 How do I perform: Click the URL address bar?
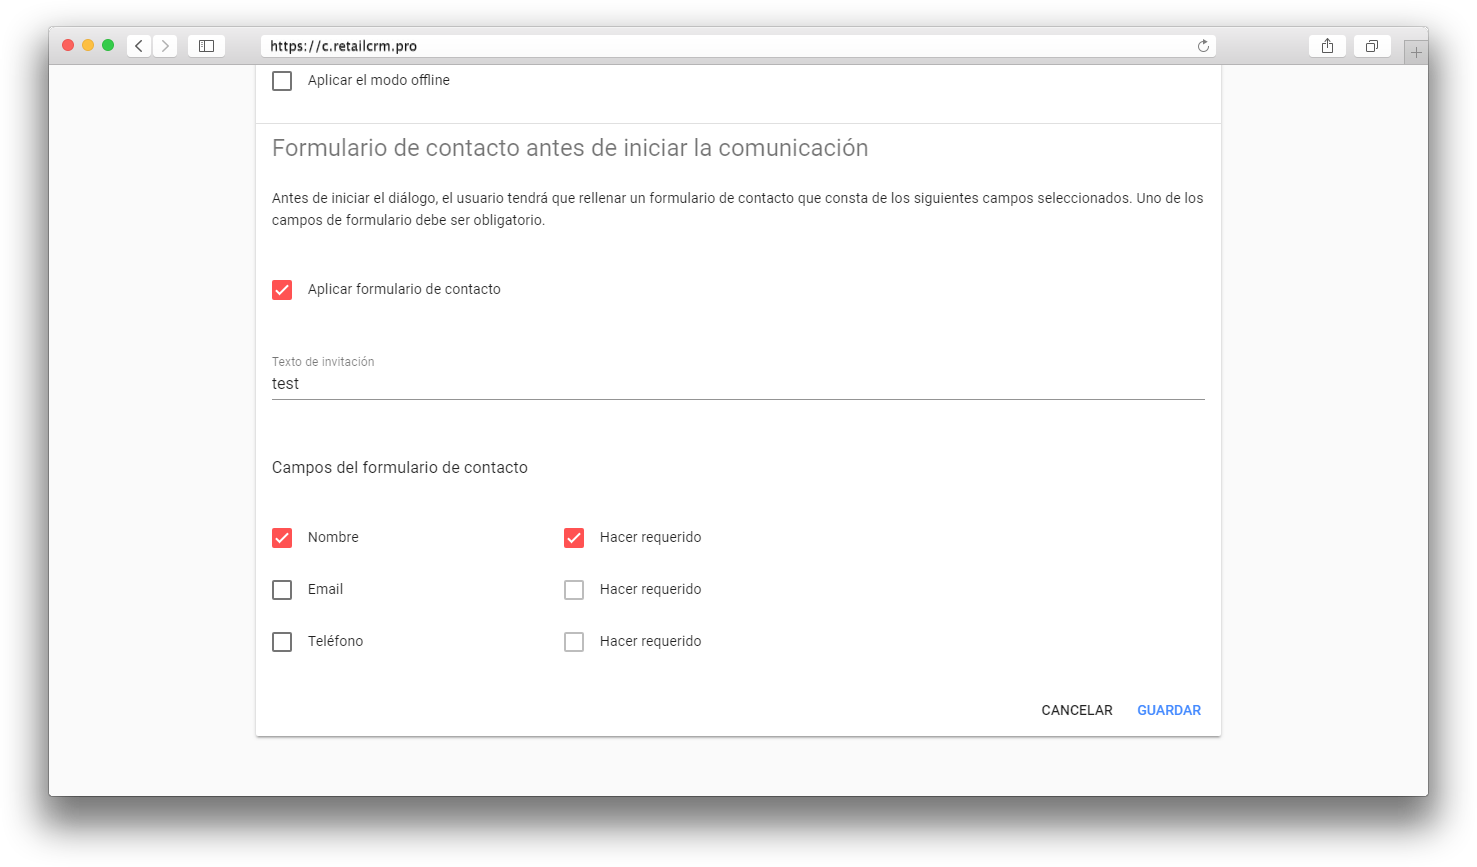(x=738, y=46)
